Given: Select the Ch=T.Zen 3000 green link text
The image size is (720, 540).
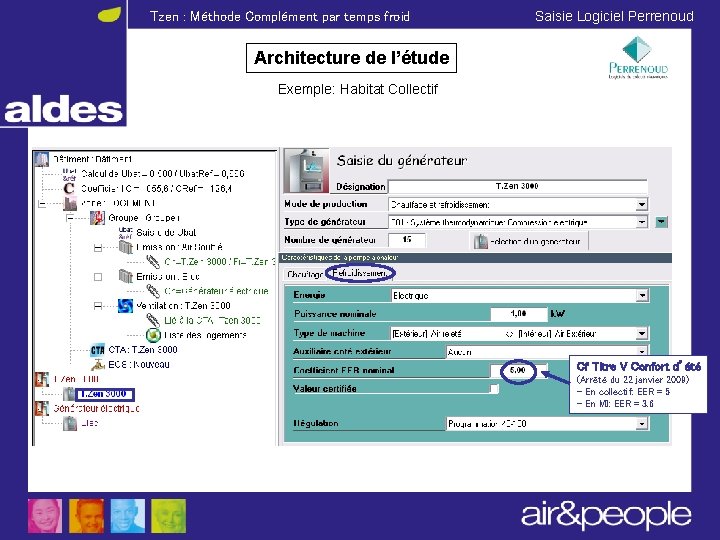Looking at the screenshot, I should click(x=219, y=262).
